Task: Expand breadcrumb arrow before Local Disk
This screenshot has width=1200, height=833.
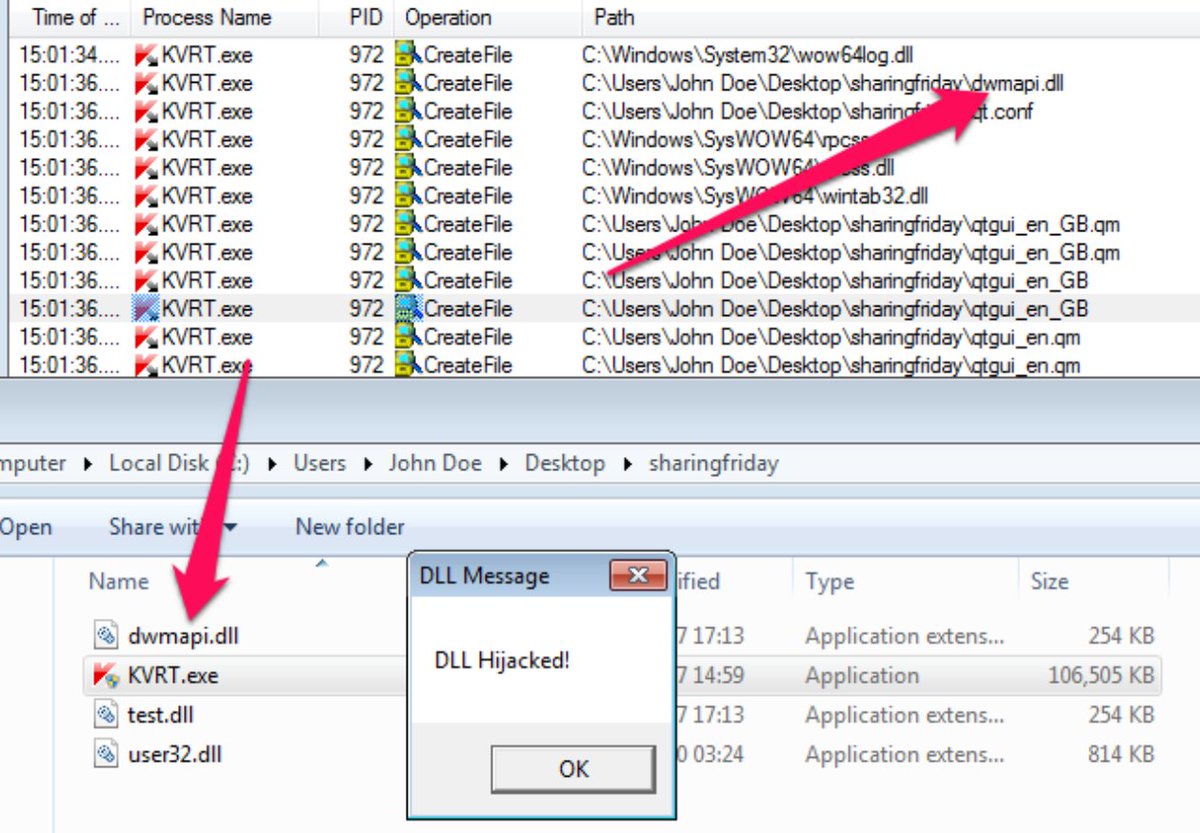Action: tap(87, 464)
